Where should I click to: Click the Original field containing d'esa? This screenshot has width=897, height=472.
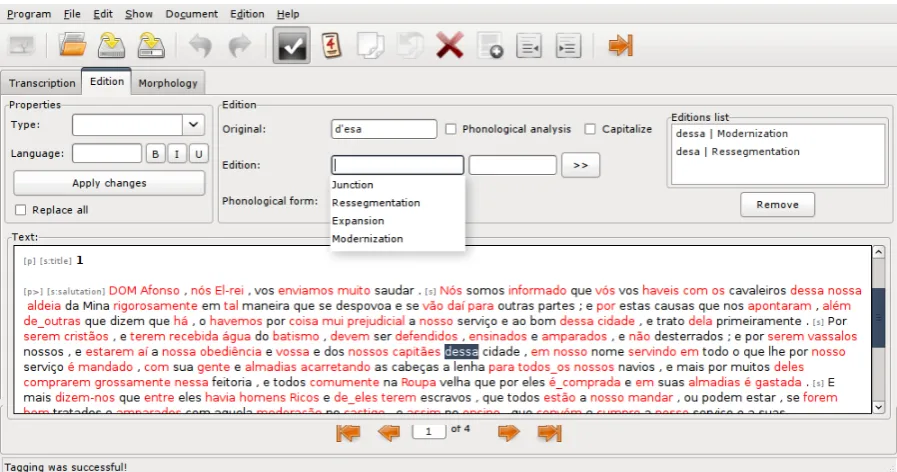[384, 129]
